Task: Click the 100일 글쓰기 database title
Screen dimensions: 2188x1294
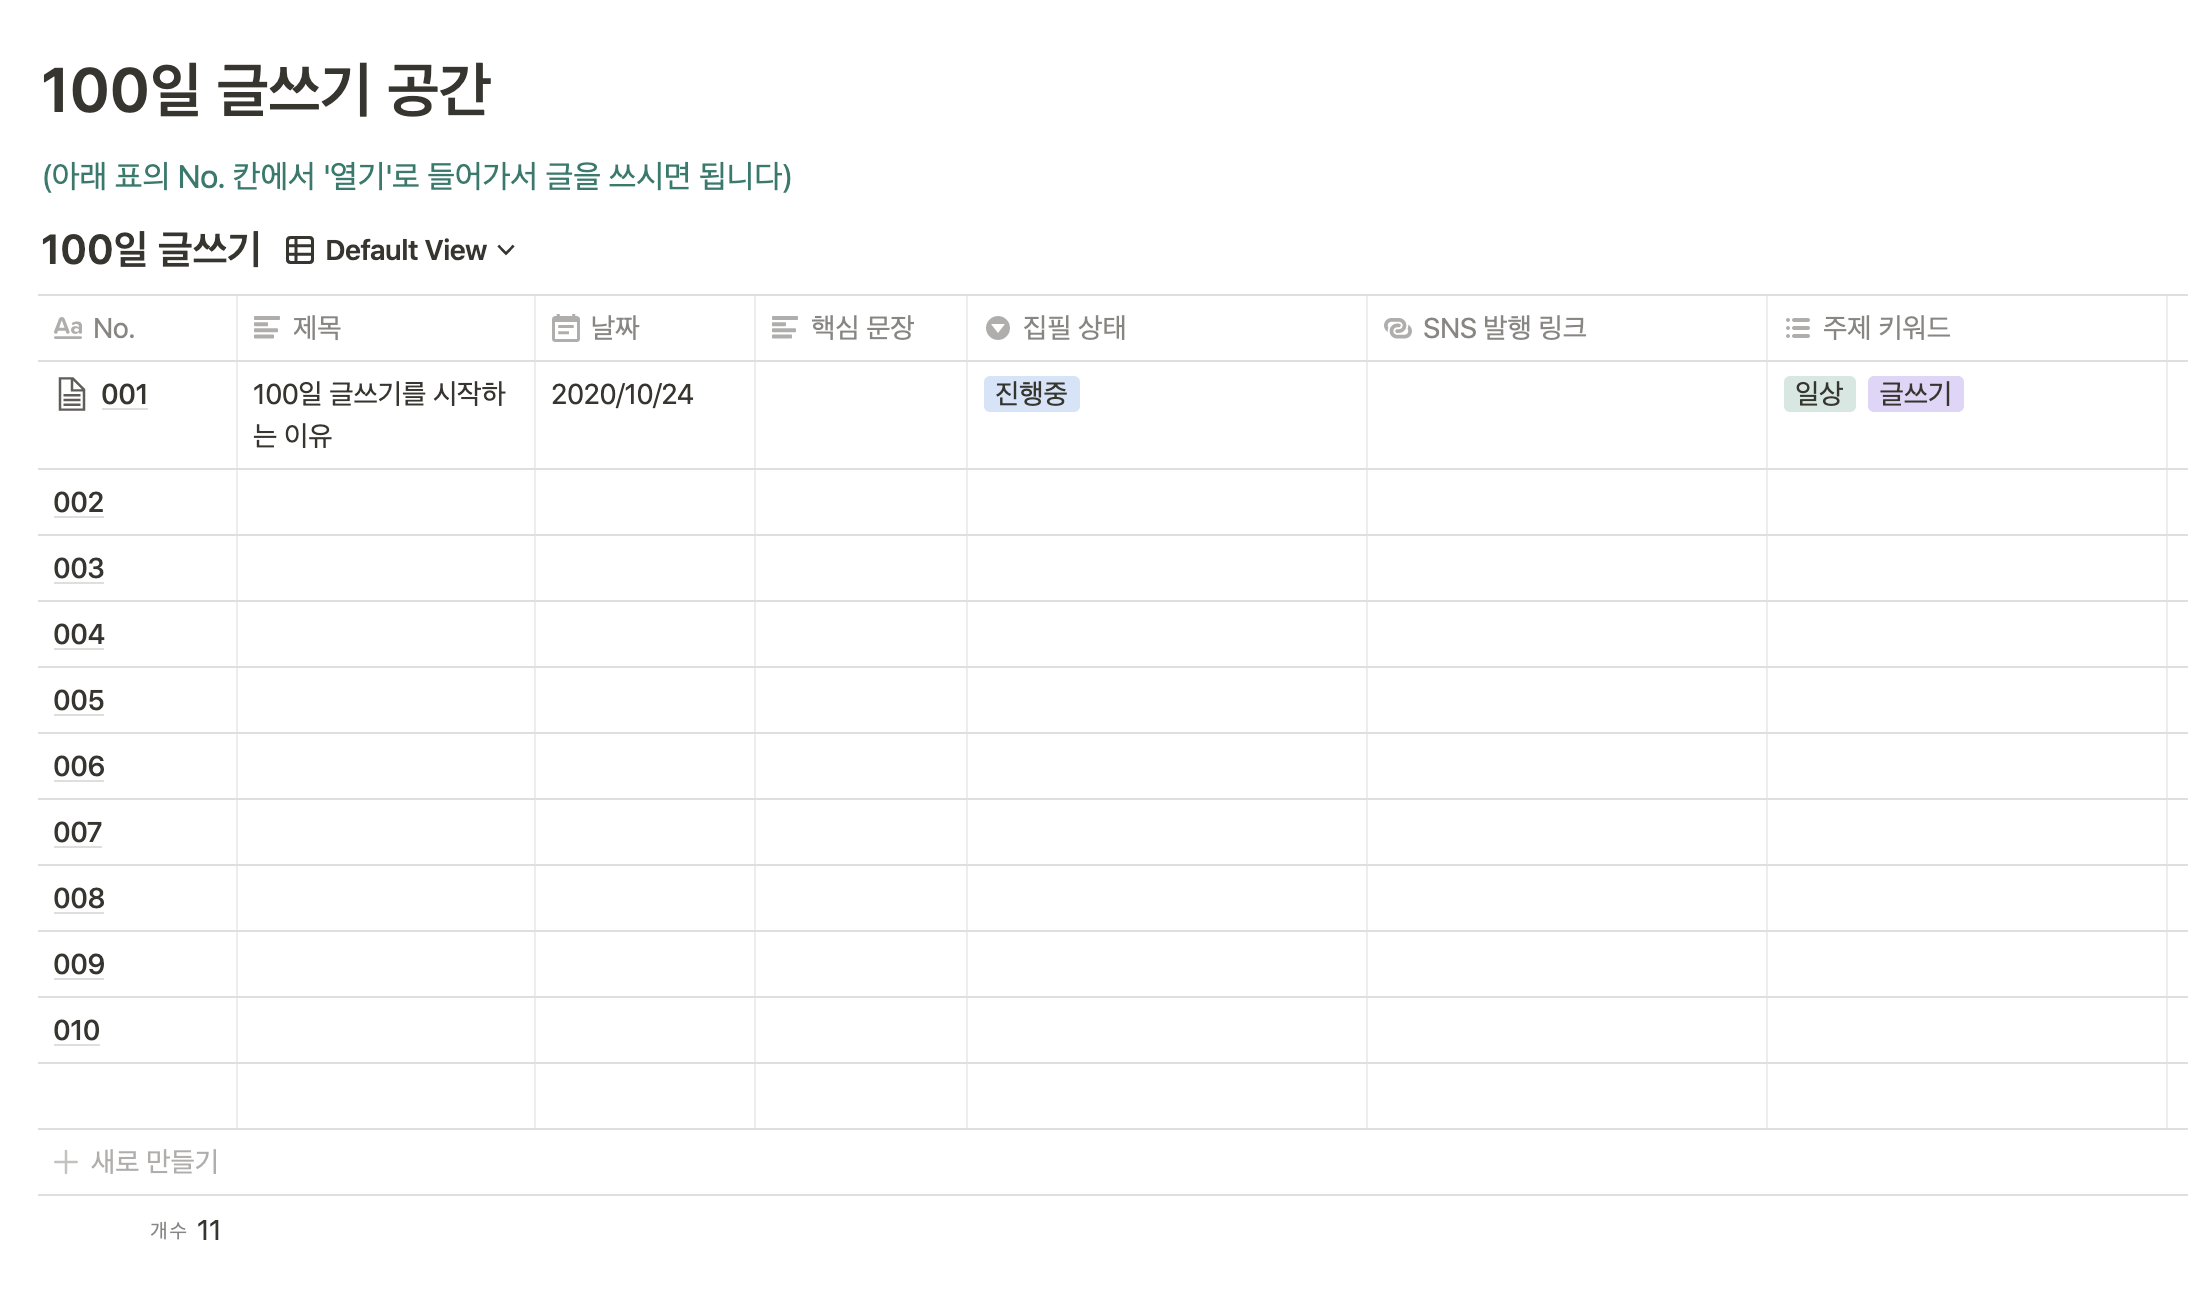Action: pos(150,250)
